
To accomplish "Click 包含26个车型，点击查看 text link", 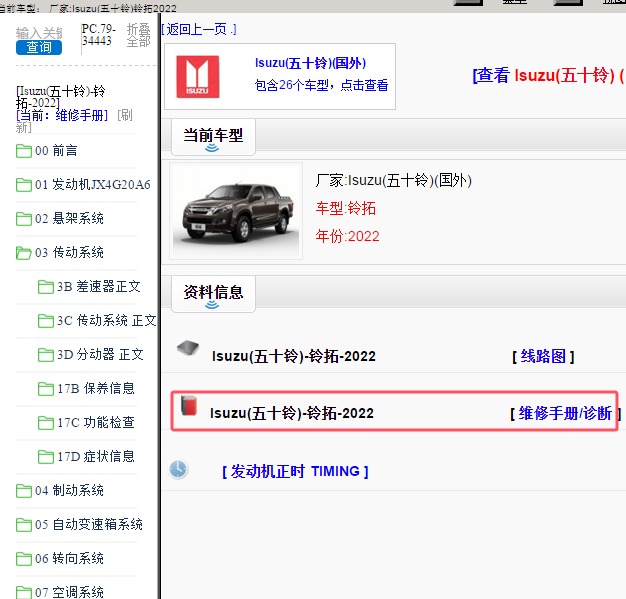I will 321,85.
